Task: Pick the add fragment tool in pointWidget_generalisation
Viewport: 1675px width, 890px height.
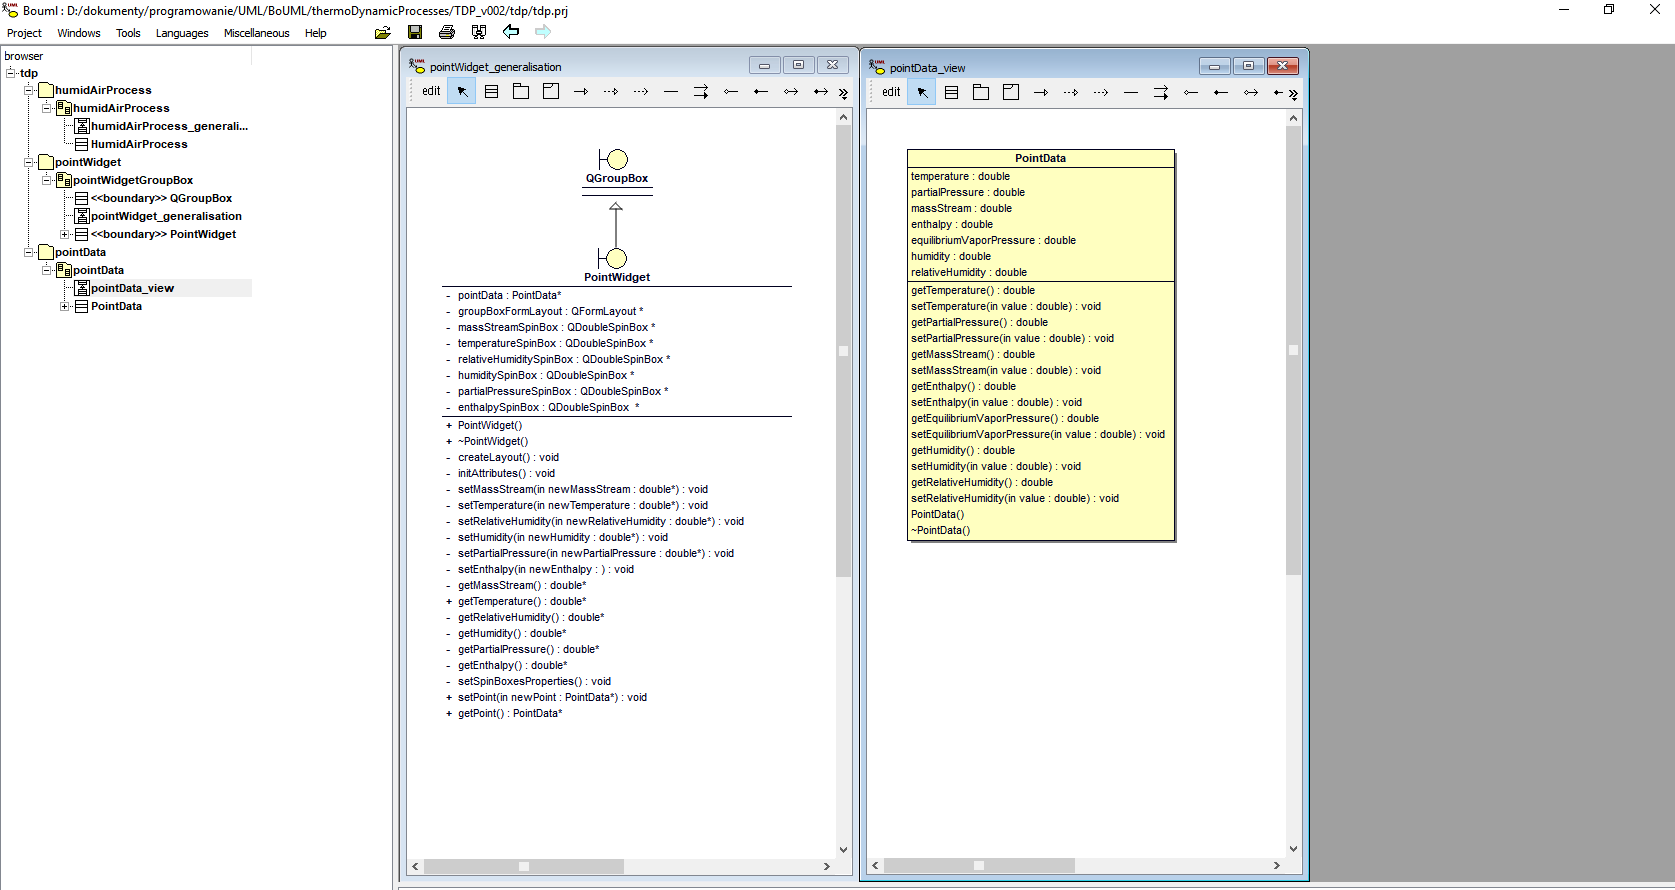Action: [x=551, y=92]
